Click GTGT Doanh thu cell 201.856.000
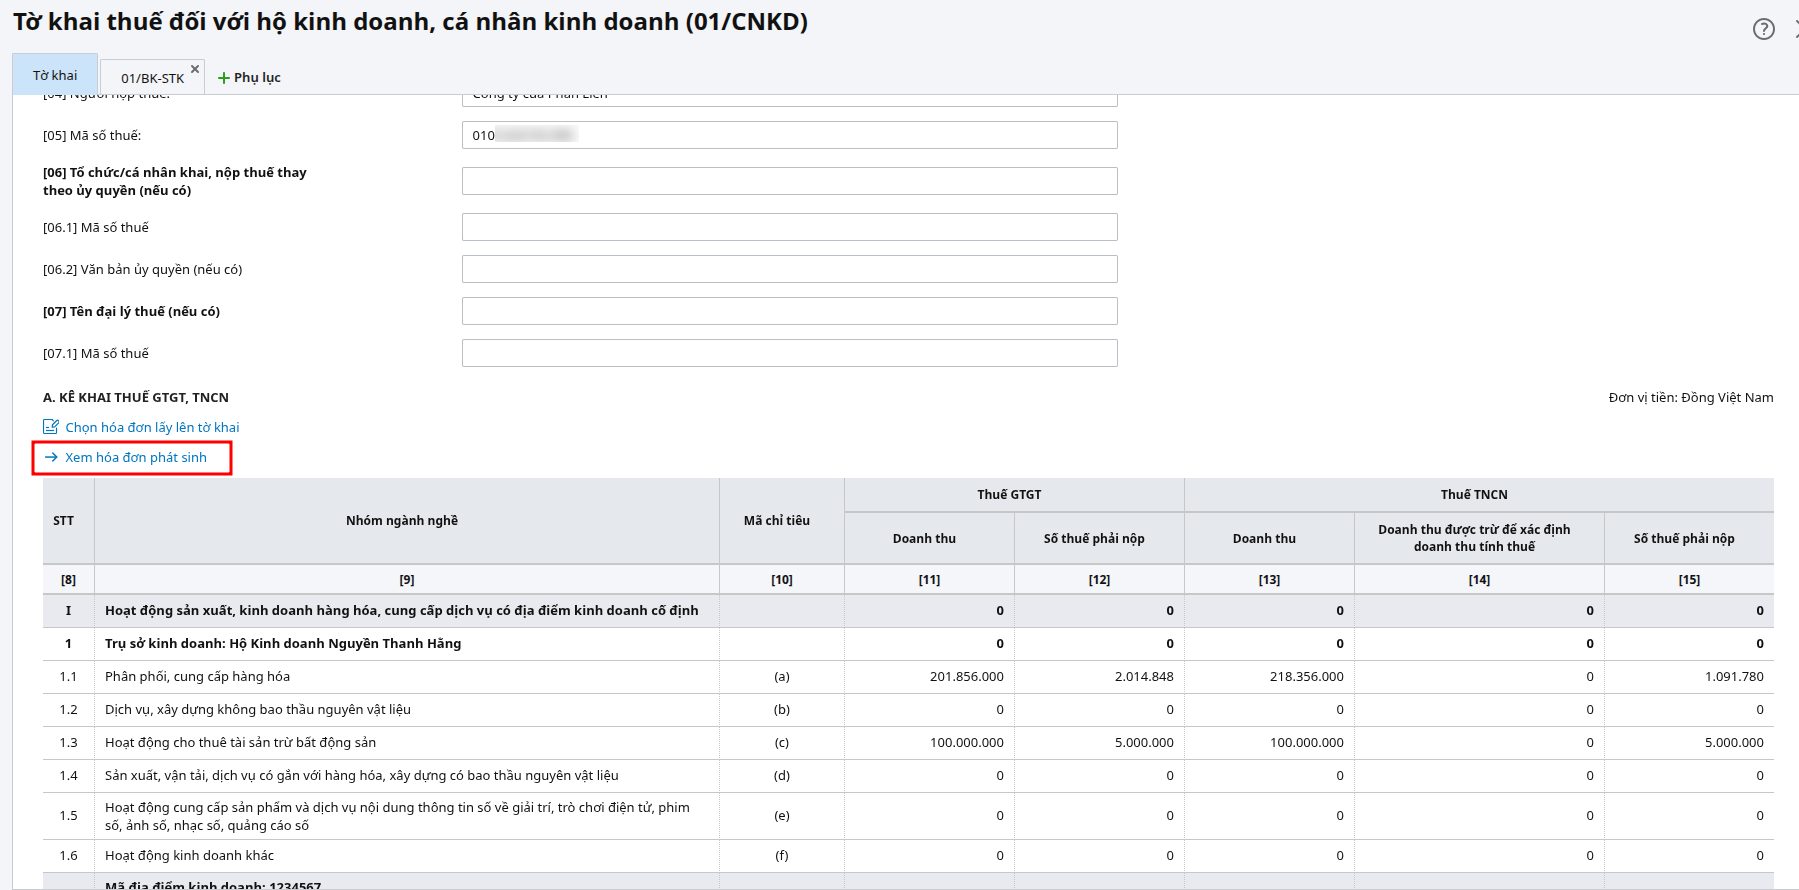Screen dimensions: 1799x890 (x=966, y=677)
